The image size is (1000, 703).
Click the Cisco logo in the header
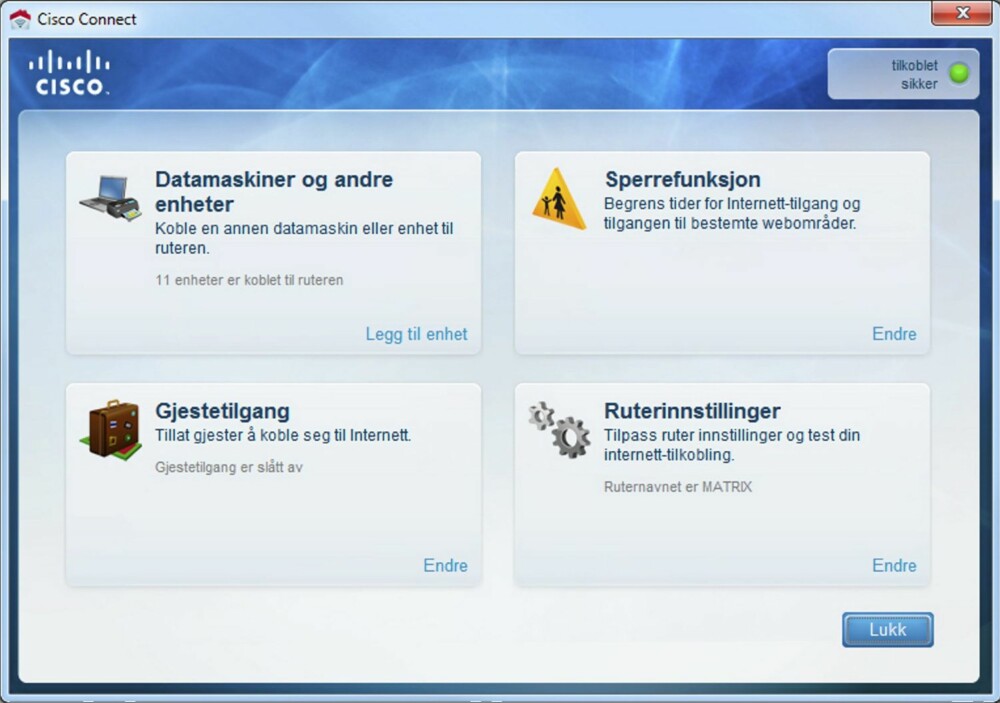click(69, 73)
